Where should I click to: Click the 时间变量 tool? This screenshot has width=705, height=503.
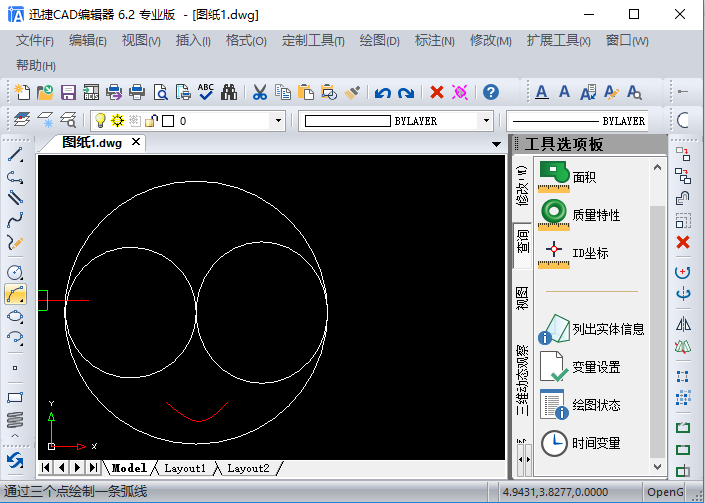point(579,443)
